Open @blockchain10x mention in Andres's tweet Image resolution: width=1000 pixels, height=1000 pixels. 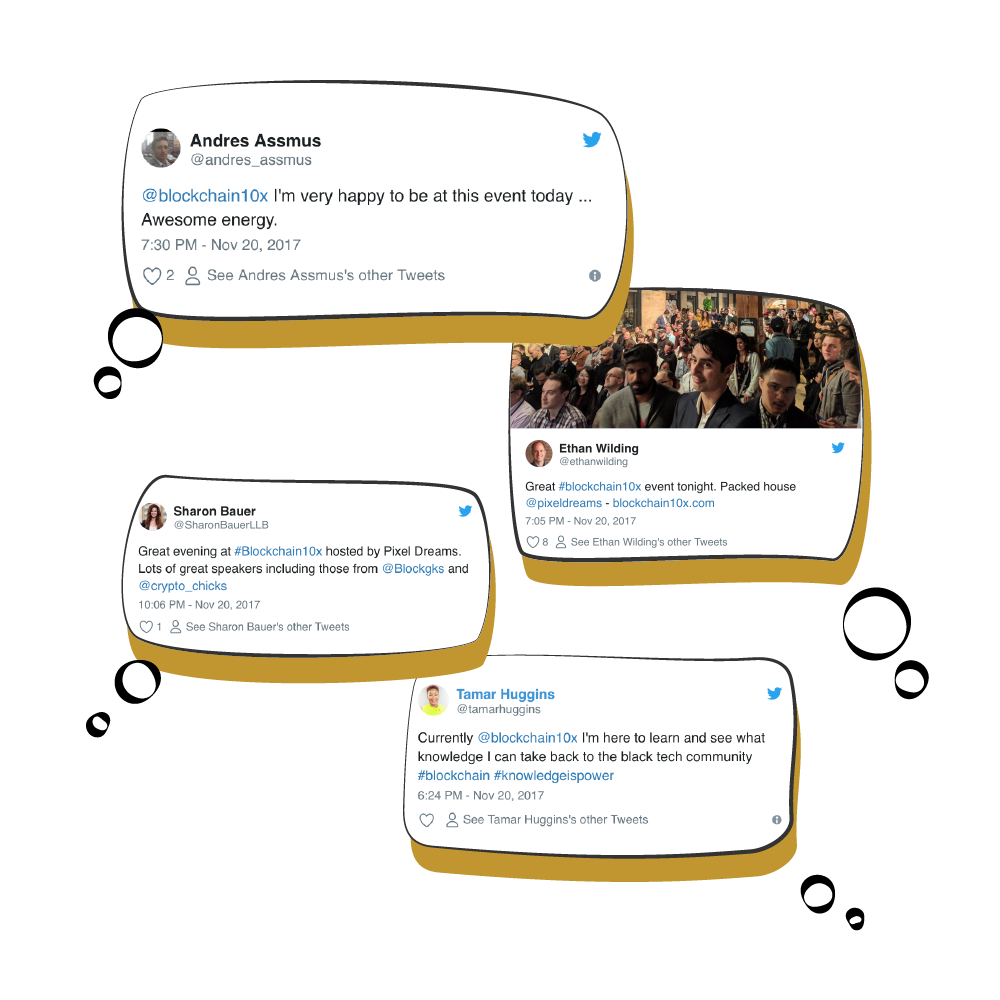pyautogui.click(x=205, y=196)
